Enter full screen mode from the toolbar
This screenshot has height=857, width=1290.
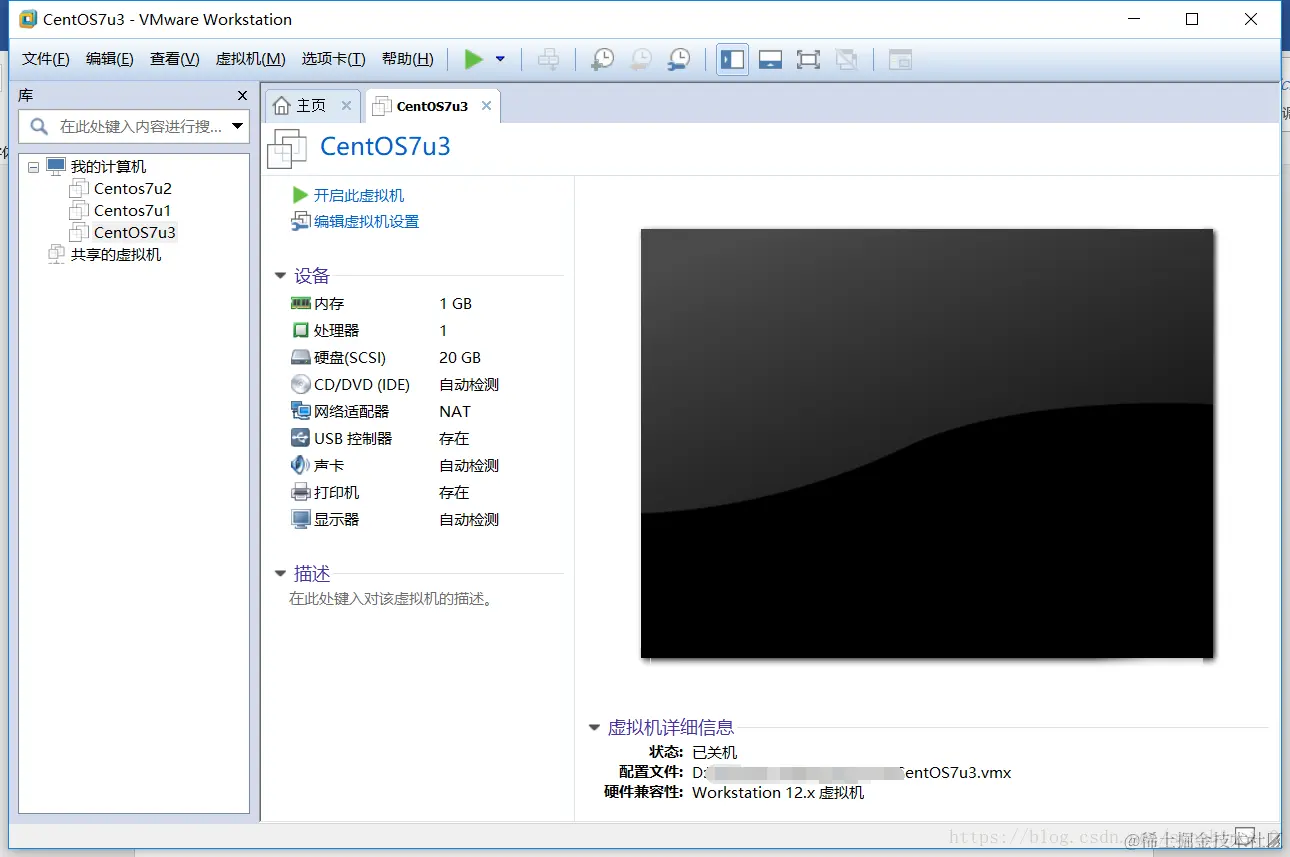pos(808,59)
